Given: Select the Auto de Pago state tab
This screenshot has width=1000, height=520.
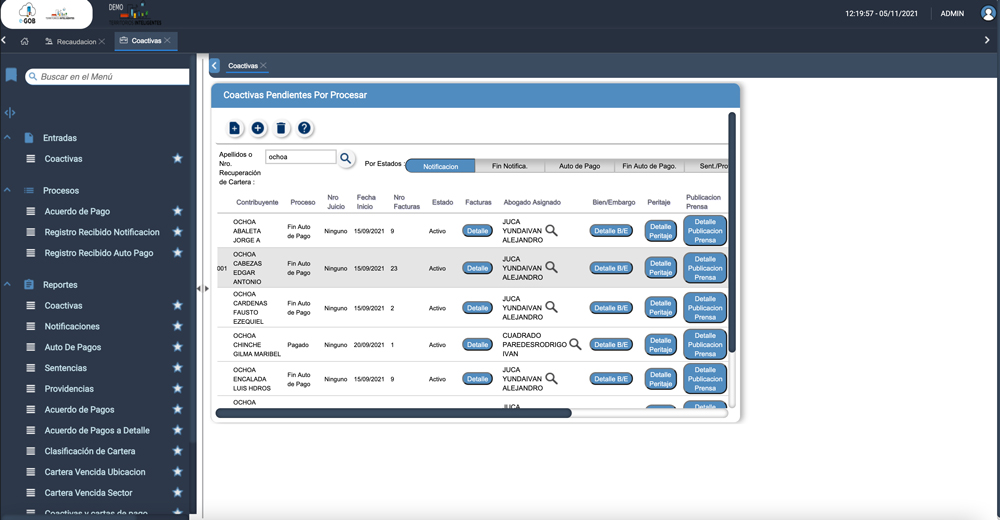Looking at the screenshot, I should click(x=579, y=166).
